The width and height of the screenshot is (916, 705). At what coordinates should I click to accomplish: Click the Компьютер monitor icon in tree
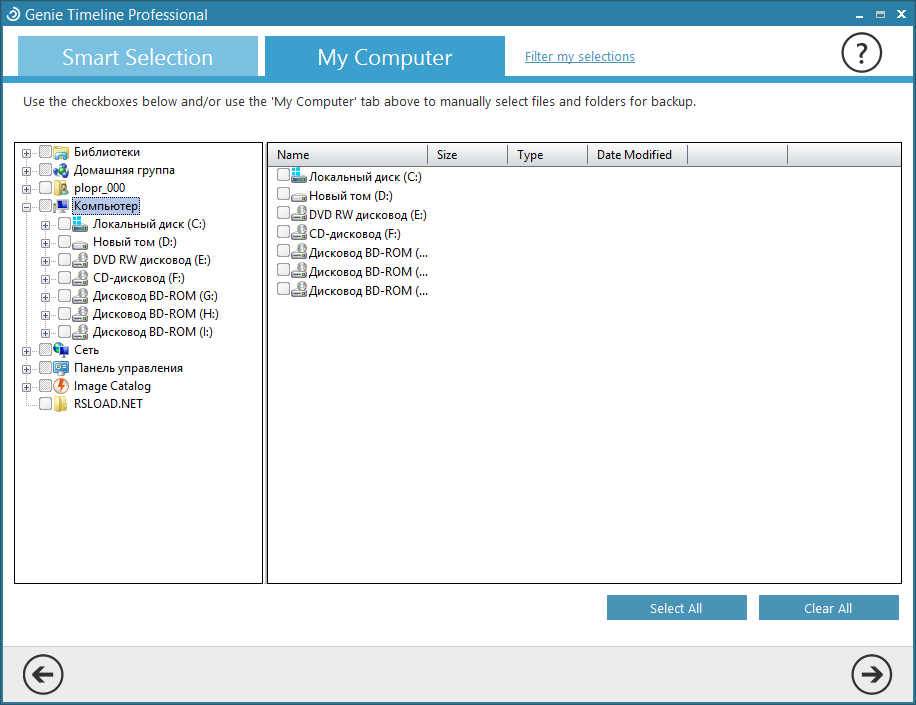click(61, 206)
